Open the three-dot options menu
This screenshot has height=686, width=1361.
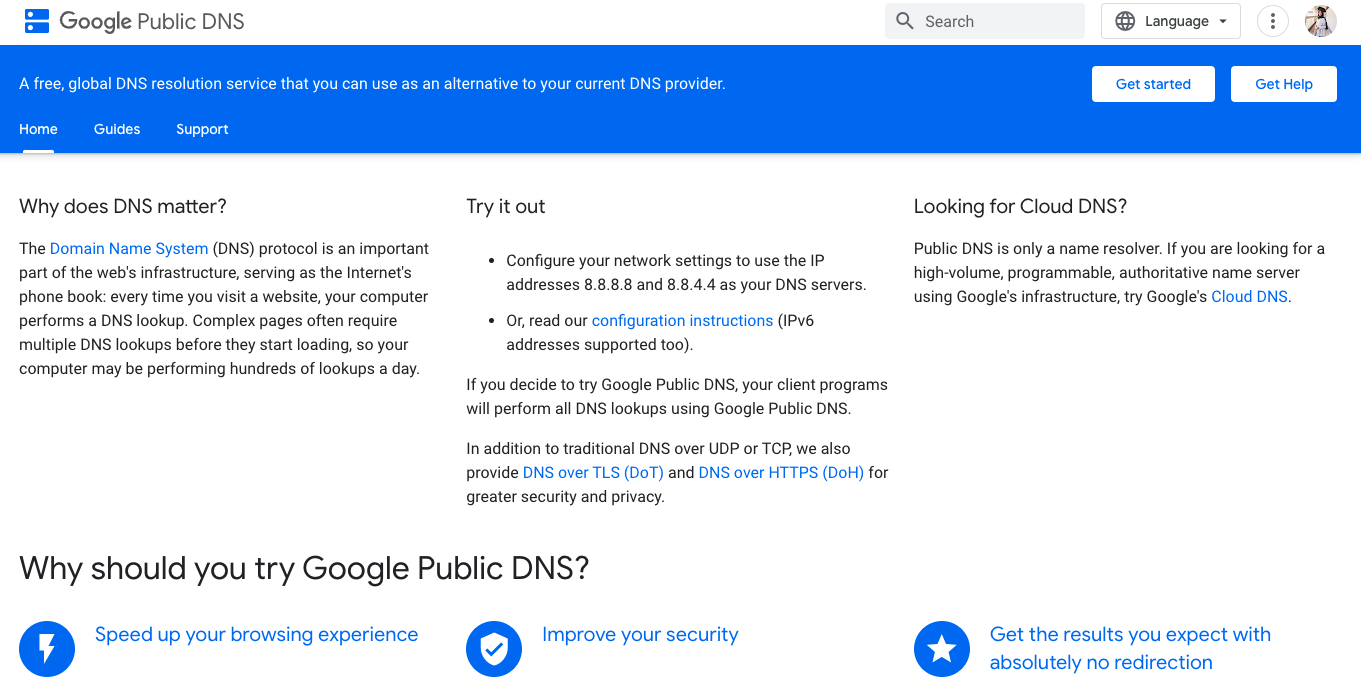[1272, 20]
